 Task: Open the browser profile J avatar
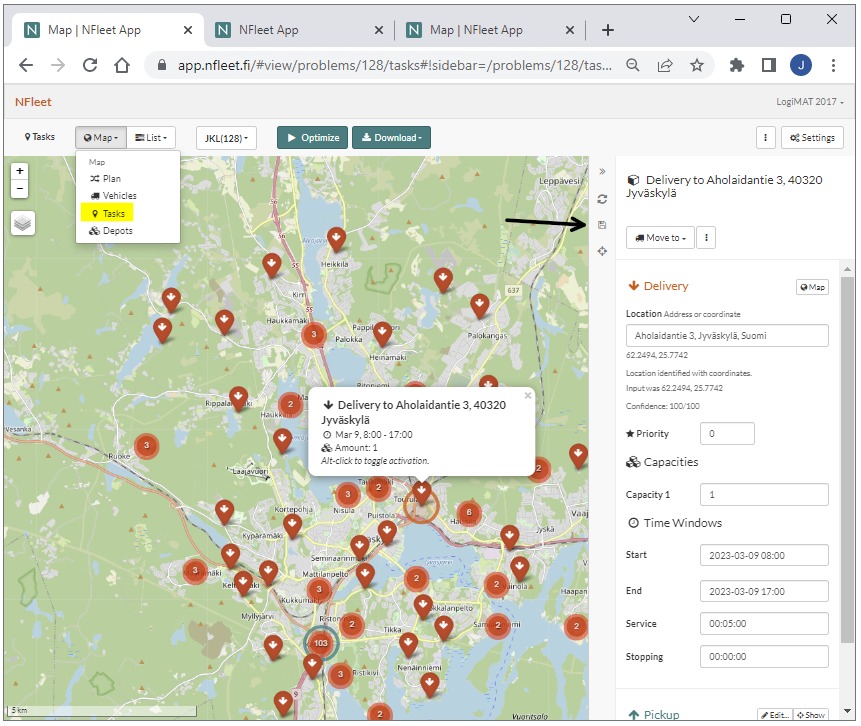(x=801, y=65)
